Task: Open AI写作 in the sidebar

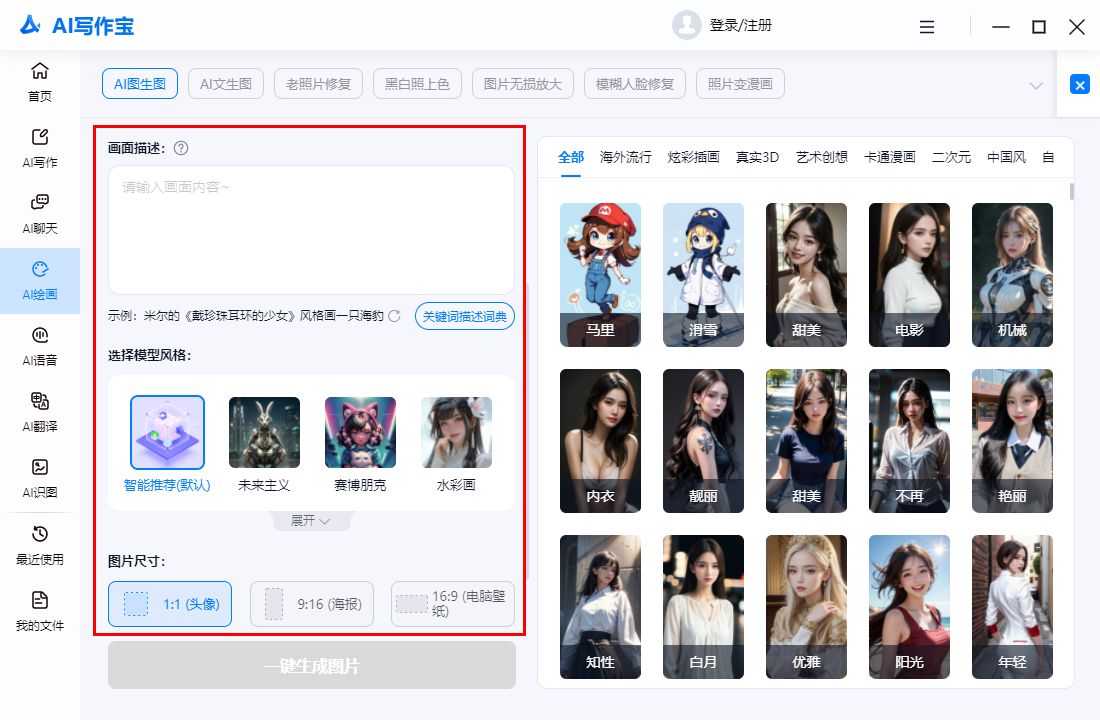Action: click(40, 148)
